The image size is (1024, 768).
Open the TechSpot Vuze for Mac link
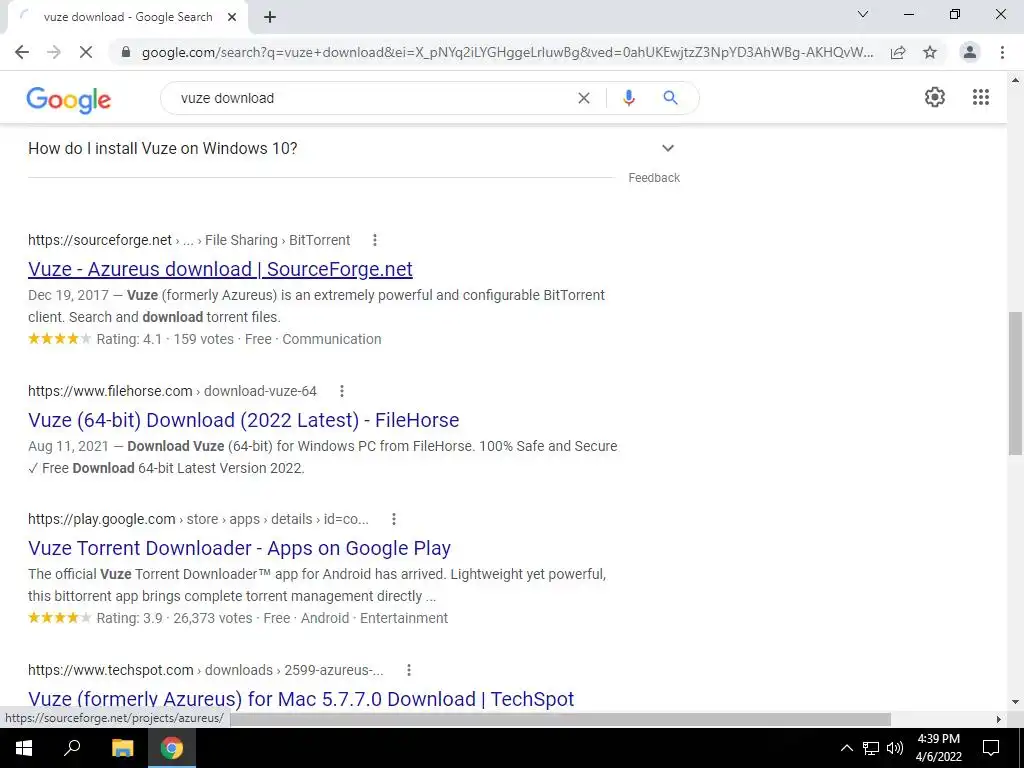coord(301,699)
